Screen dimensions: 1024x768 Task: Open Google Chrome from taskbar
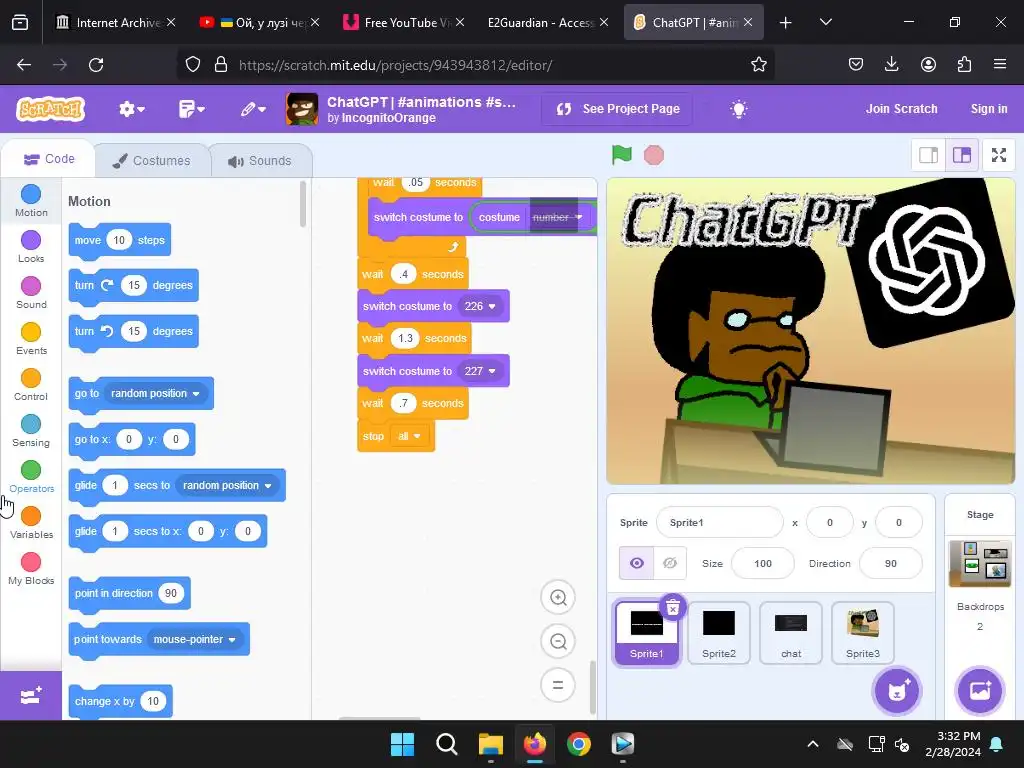579,744
